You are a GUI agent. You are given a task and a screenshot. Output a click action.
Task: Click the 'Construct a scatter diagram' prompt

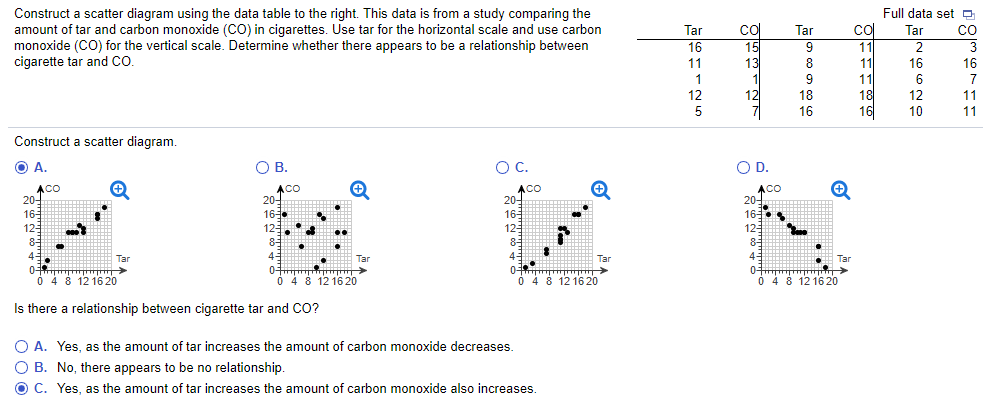pos(95,143)
